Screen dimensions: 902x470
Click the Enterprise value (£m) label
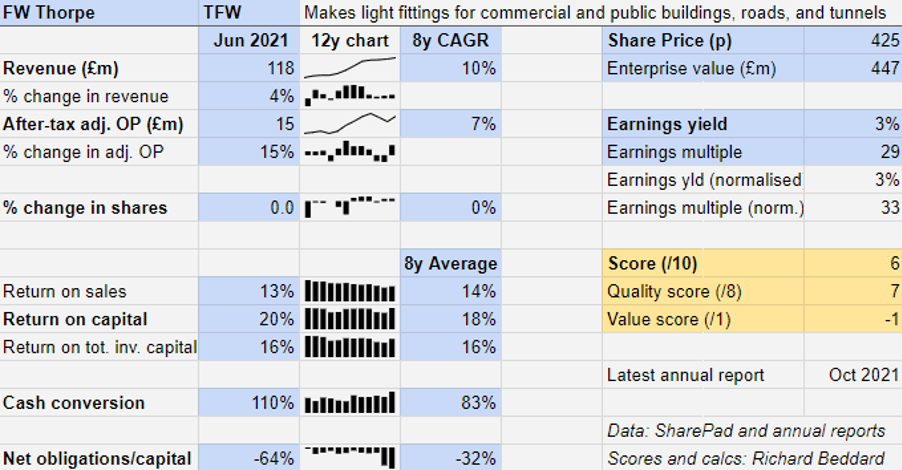[703, 68]
